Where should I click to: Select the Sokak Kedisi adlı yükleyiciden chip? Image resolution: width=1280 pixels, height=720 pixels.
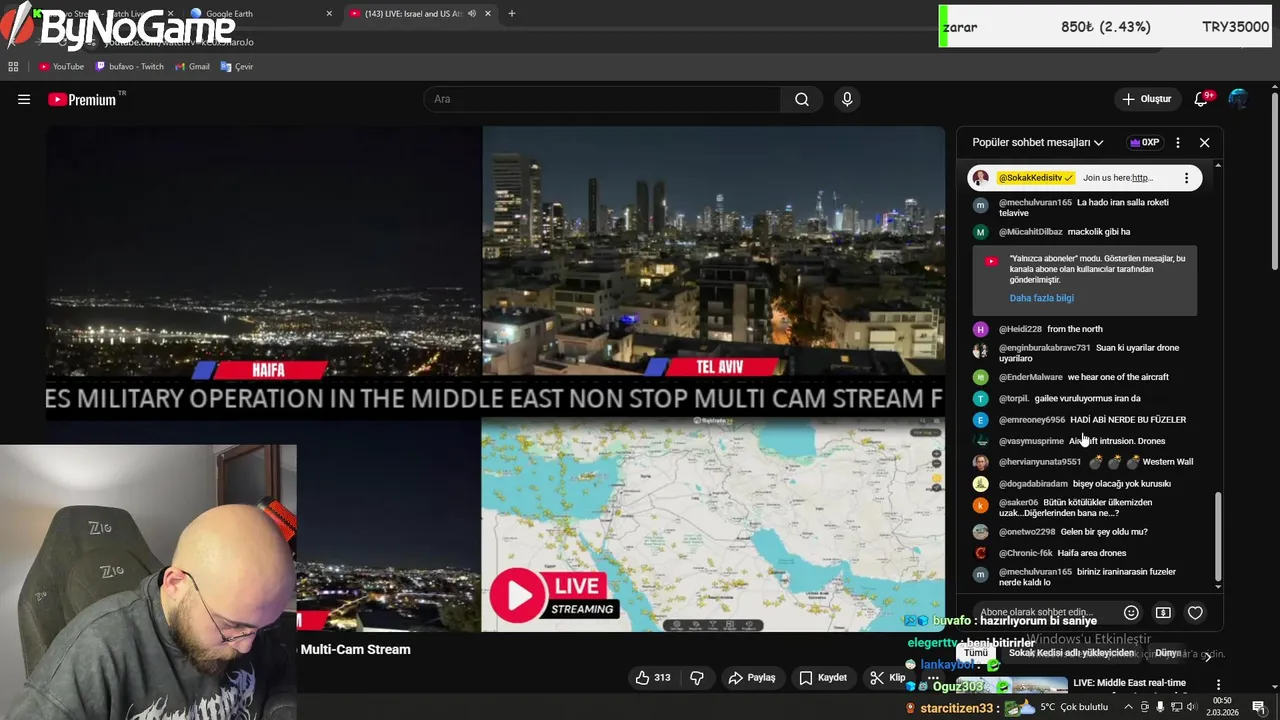coord(1071,653)
